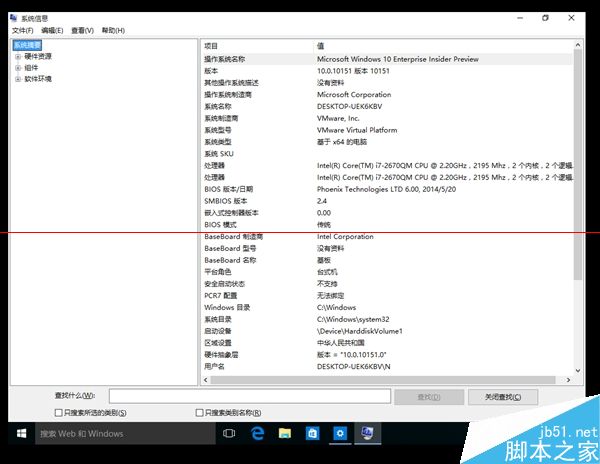
Task: Open the 帮助(H) menu
Action: pos(111,30)
